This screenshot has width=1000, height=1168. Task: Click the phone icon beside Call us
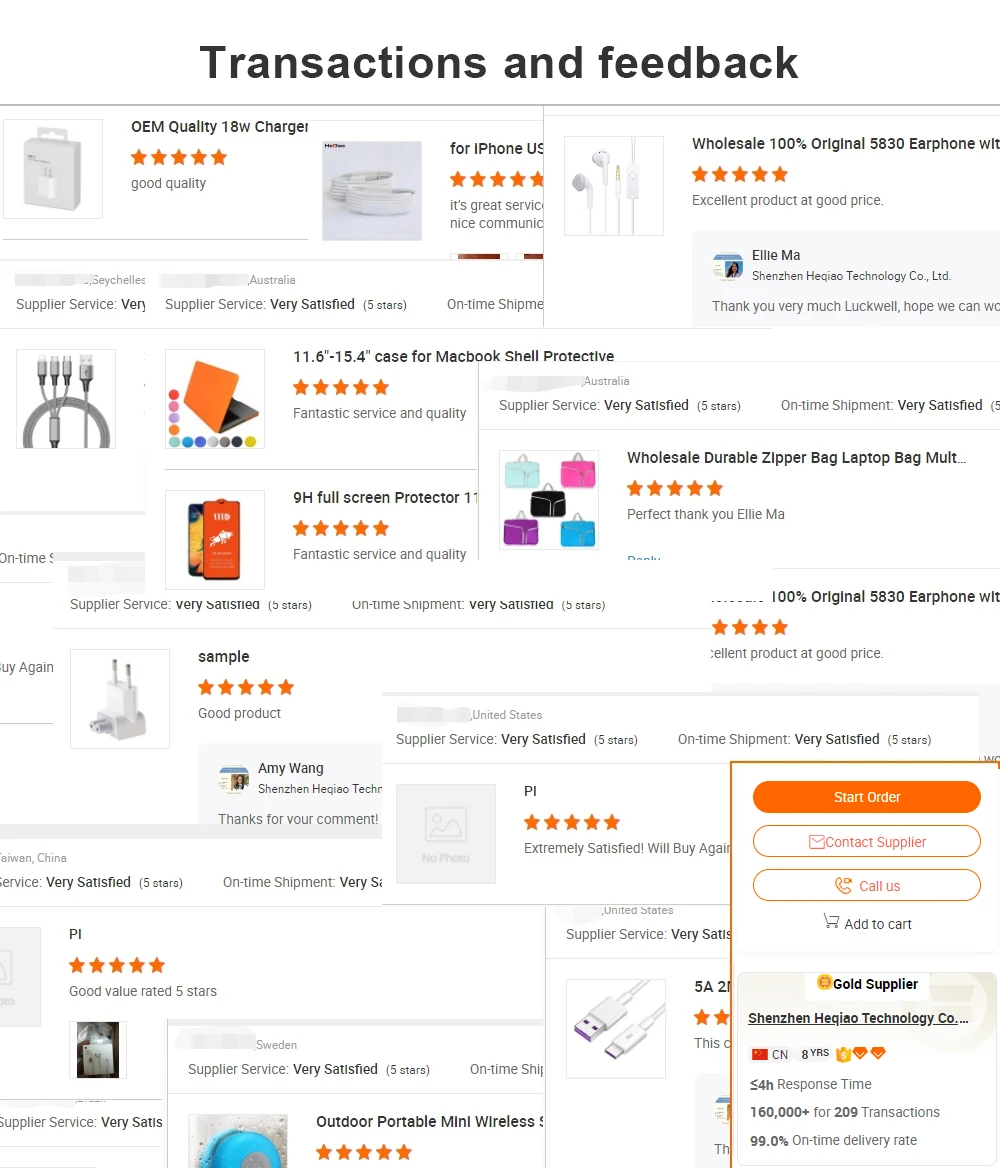843,886
